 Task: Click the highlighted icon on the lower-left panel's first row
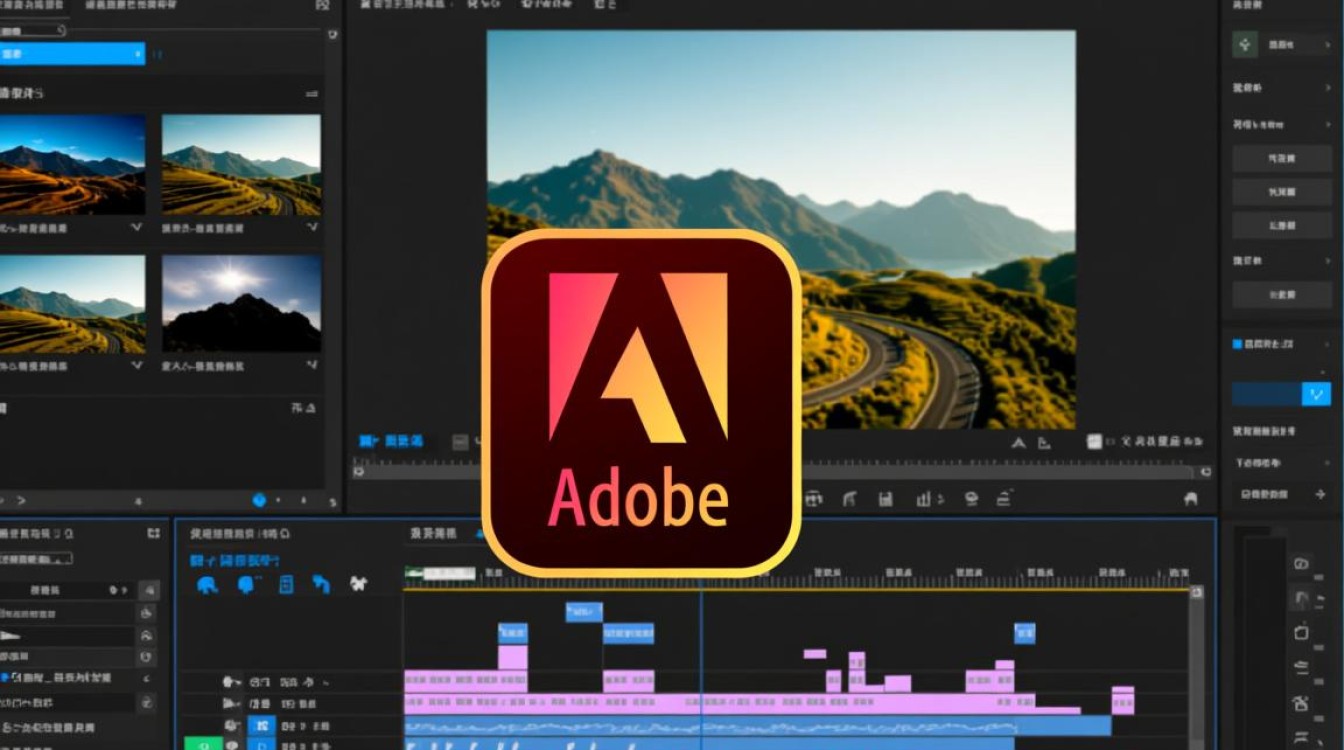(x=148, y=591)
